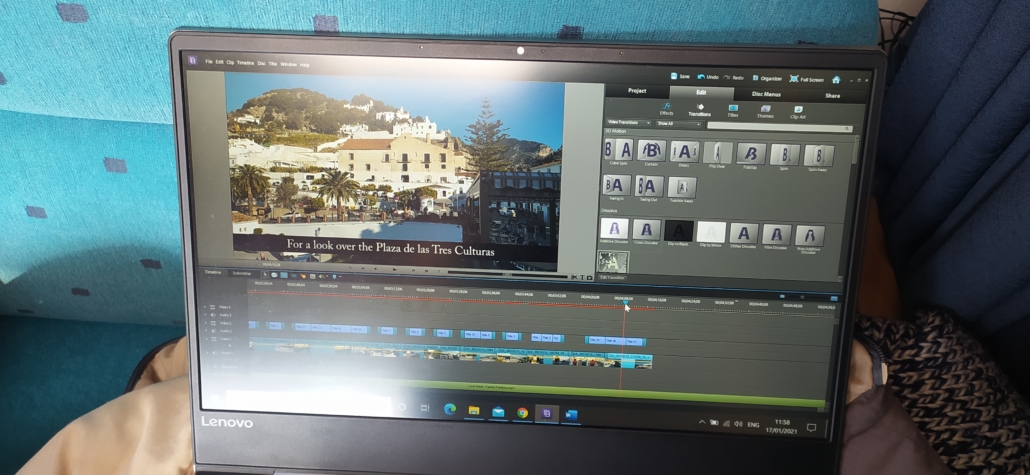The height and width of the screenshot is (475, 1030).
Task: Open Microsoft Edge from the taskbar
Action: click(x=450, y=411)
